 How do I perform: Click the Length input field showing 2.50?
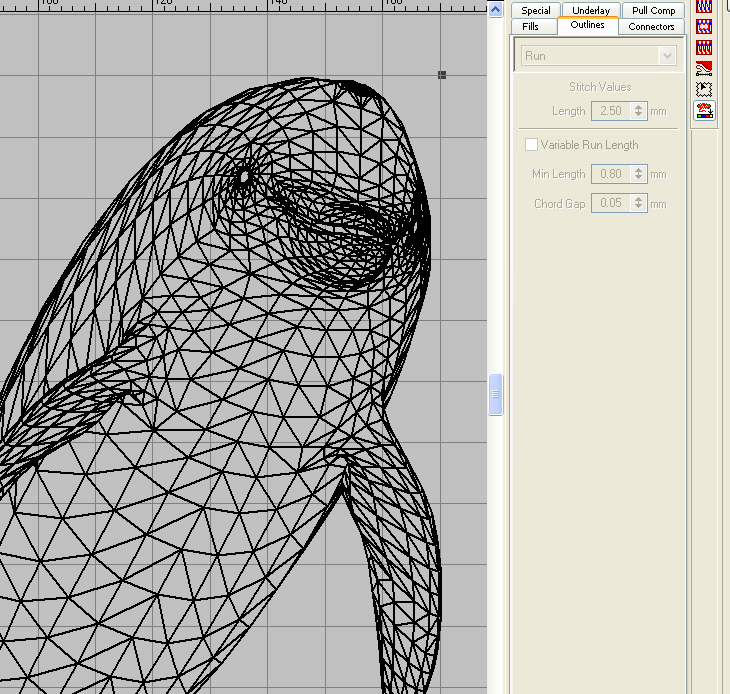(610, 111)
